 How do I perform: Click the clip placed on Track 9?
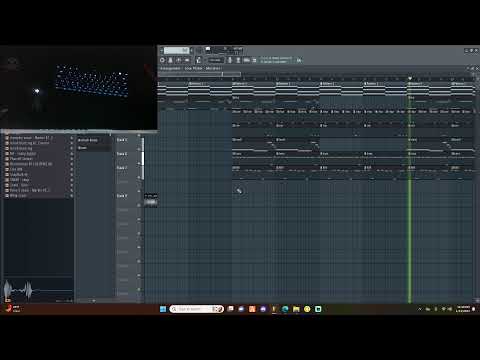151,200
